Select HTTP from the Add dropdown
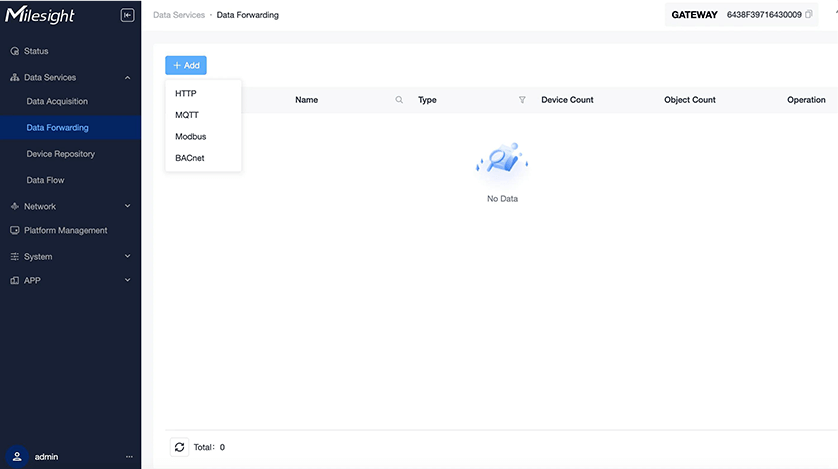 (x=186, y=93)
